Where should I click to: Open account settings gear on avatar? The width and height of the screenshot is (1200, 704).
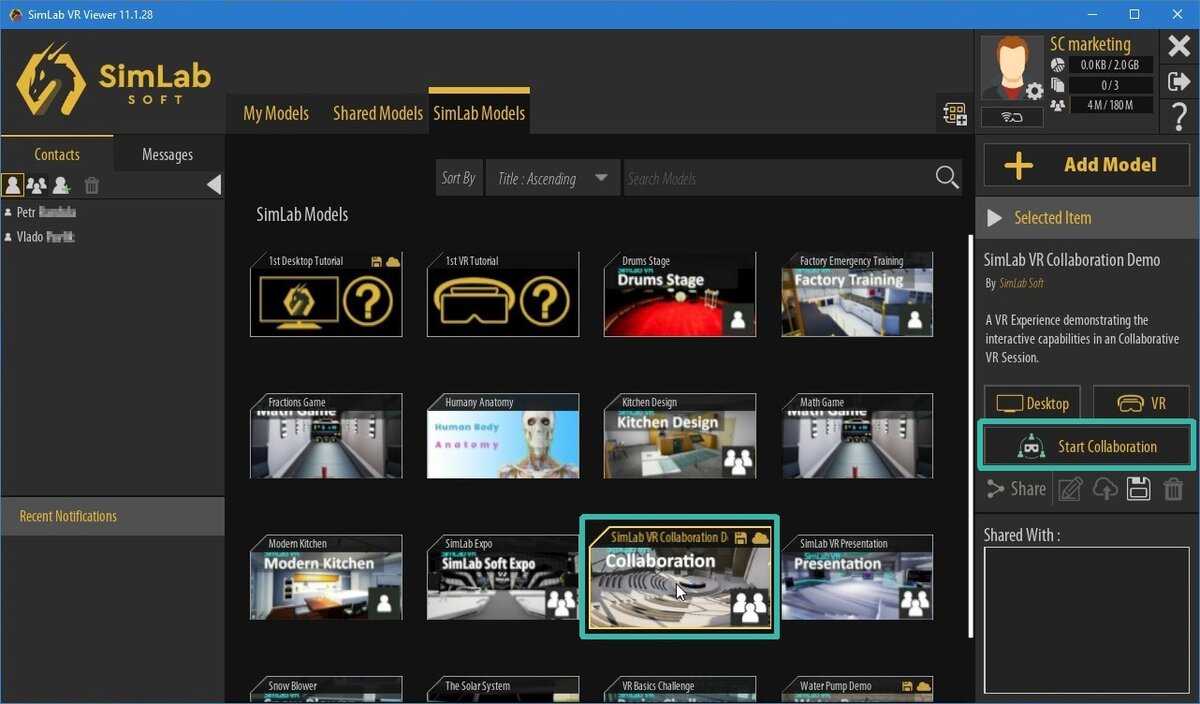1034,92
